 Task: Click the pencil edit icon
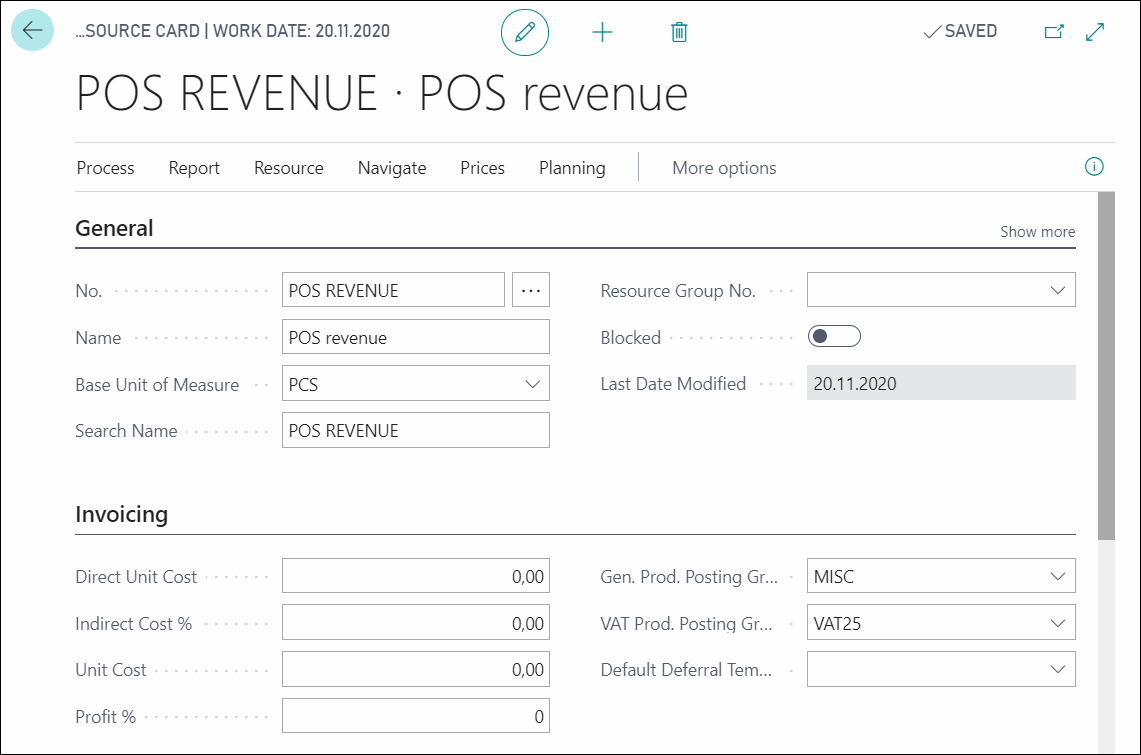coord(525,32)
